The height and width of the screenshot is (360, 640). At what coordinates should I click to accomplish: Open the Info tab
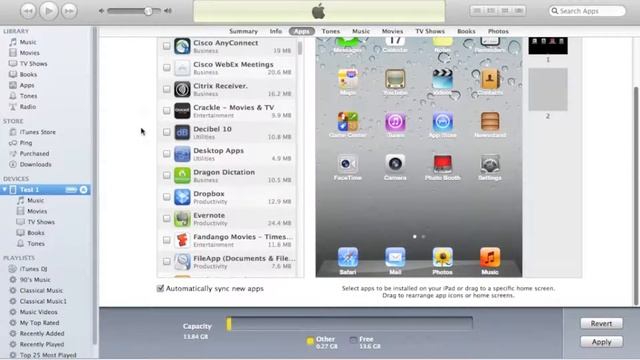(x=276, y=31)
